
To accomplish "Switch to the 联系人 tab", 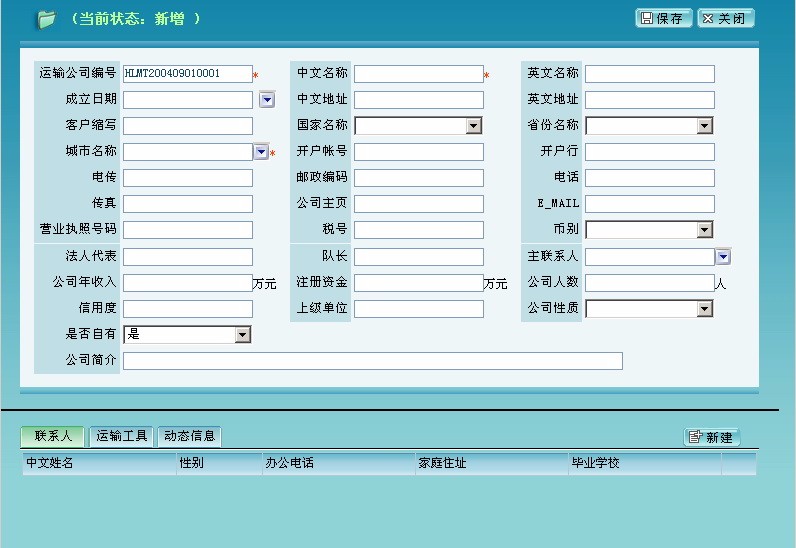I will 52,436.
